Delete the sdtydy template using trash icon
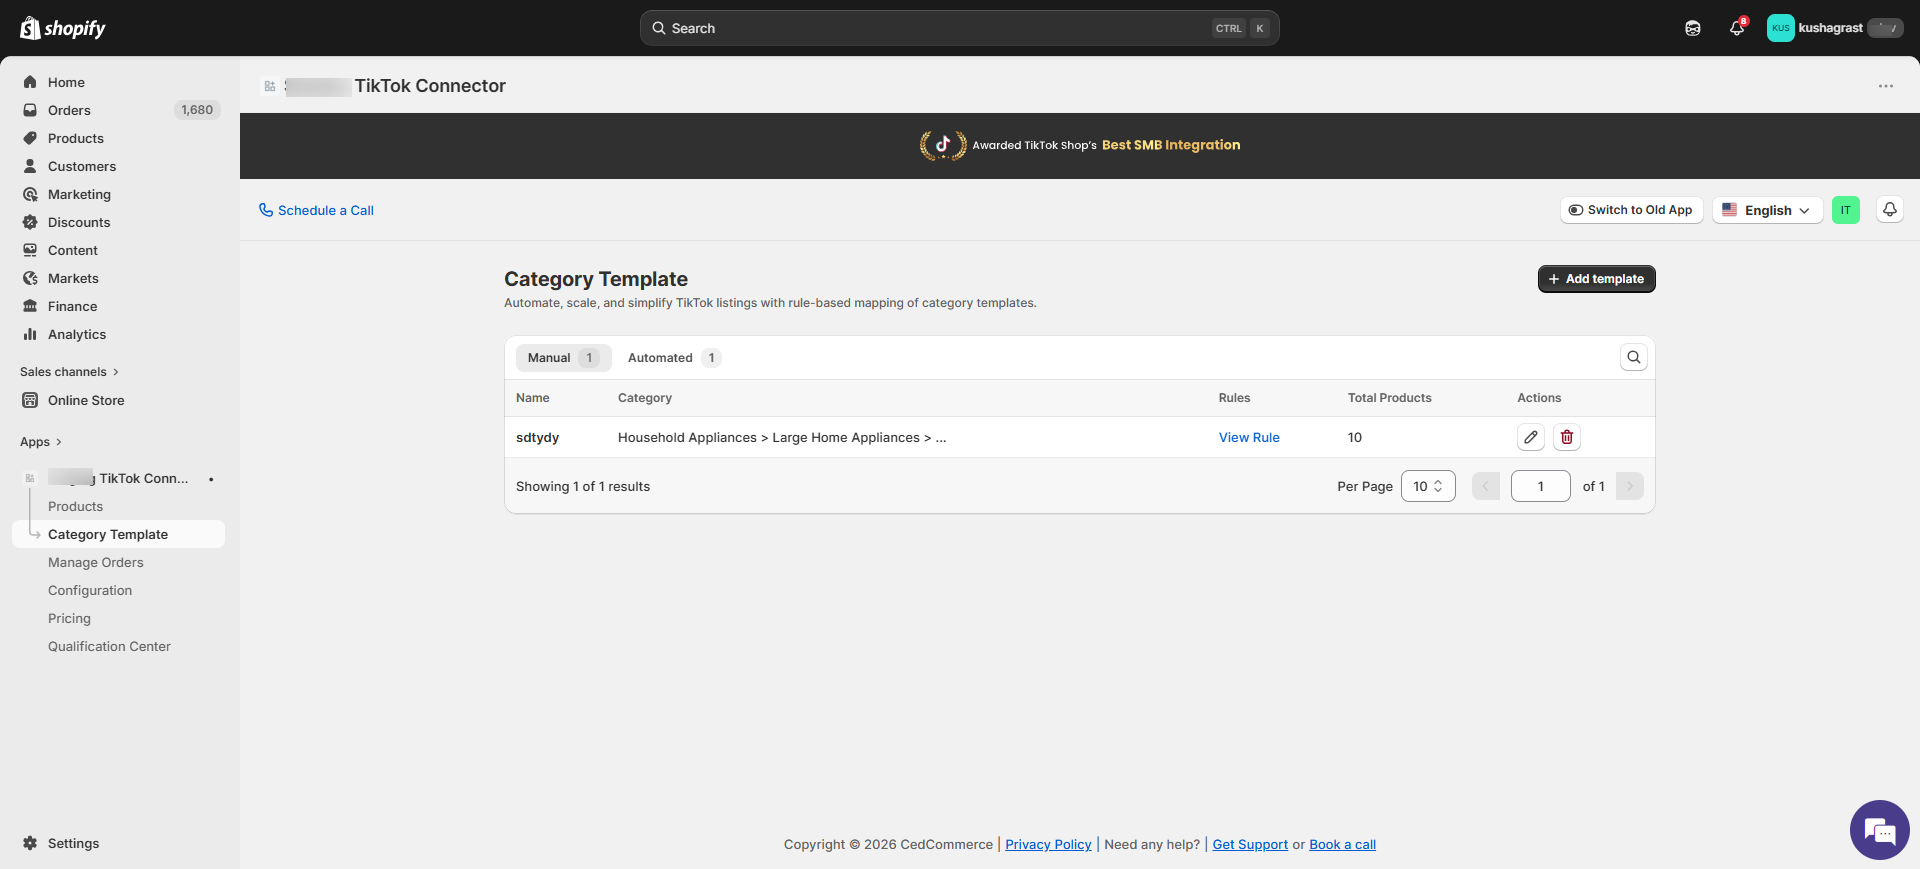Screen dimensions: 1920x869 pyautogui.click(x=1567, y=437)
